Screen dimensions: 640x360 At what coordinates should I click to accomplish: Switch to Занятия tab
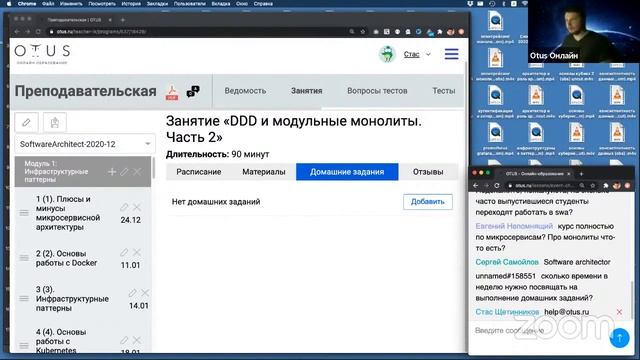tap(307, 91)
